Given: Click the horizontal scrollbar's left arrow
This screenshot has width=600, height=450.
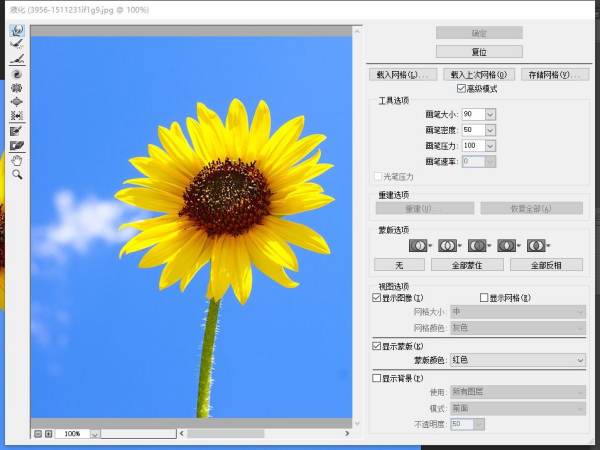Looking at the screenshot, I should pos(182,434).
